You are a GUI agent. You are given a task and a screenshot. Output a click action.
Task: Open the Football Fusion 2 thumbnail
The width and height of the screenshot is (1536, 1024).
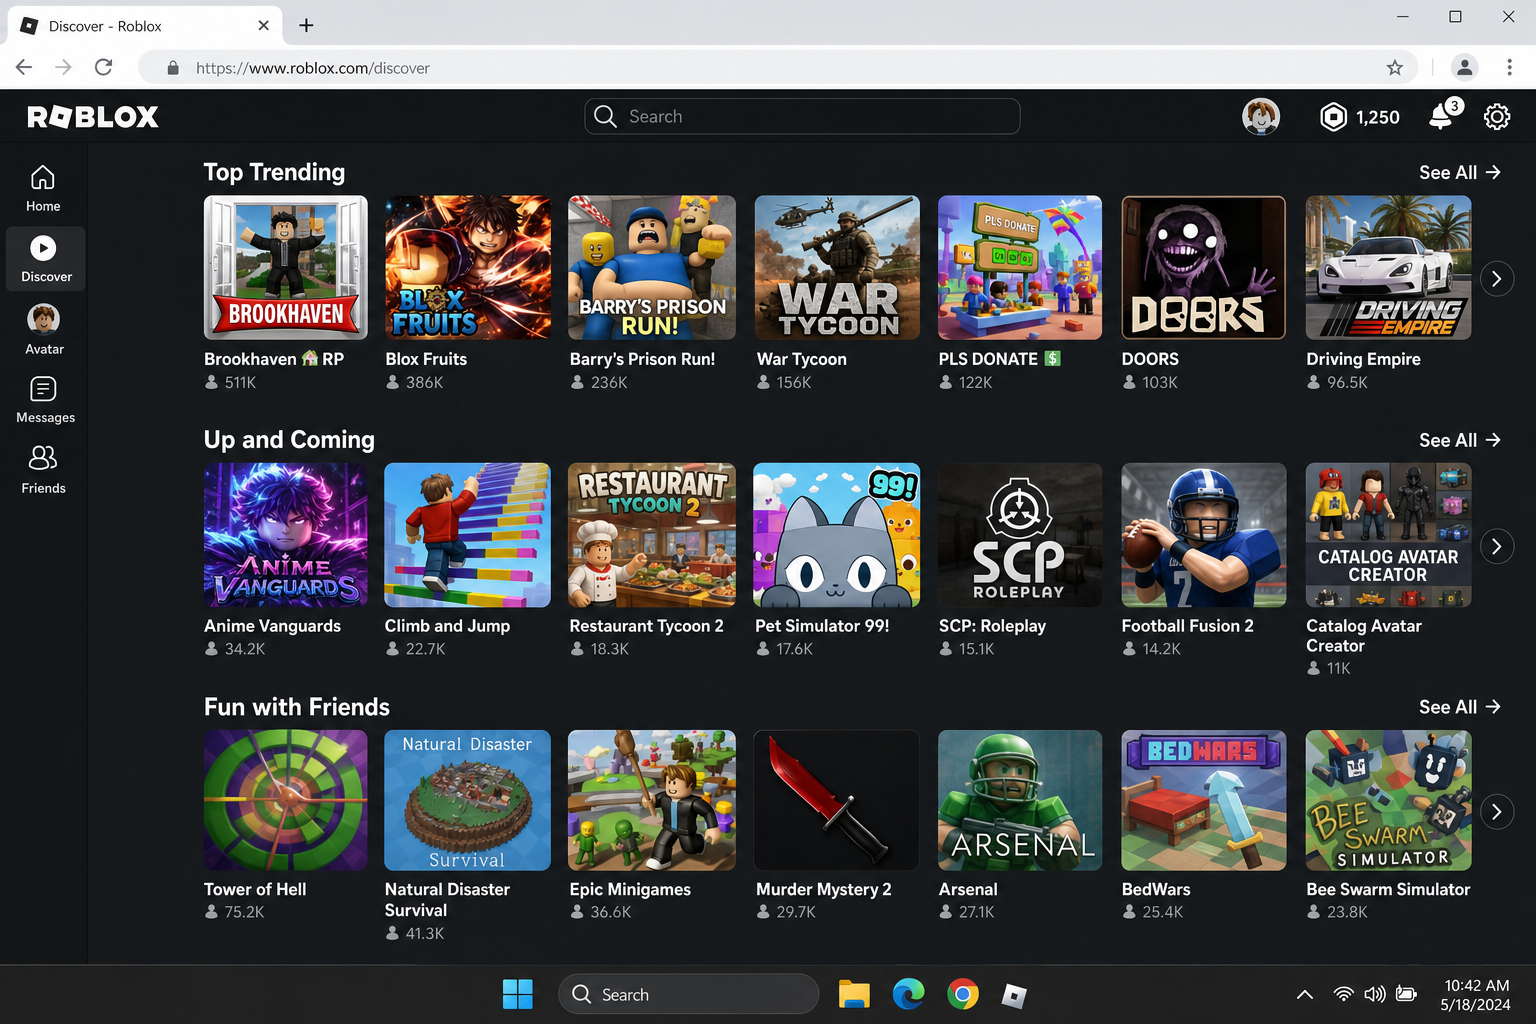click(x=1204, y=535)
